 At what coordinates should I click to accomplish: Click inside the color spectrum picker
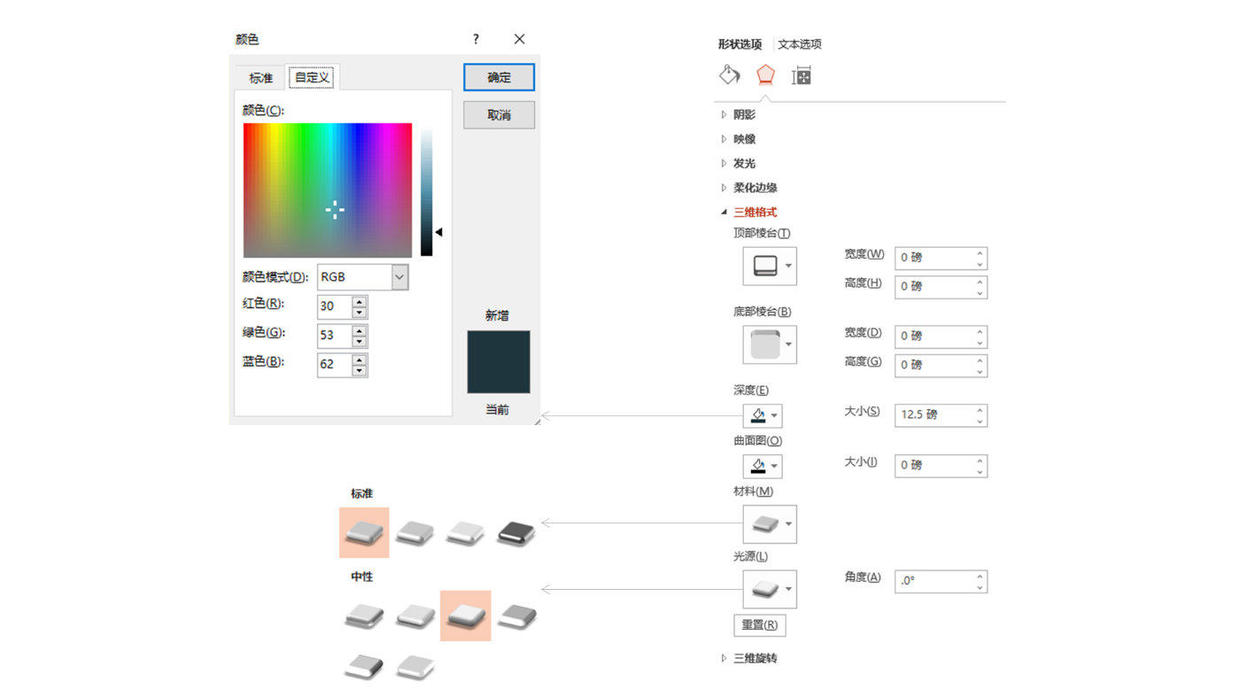(x=327, y=190)
